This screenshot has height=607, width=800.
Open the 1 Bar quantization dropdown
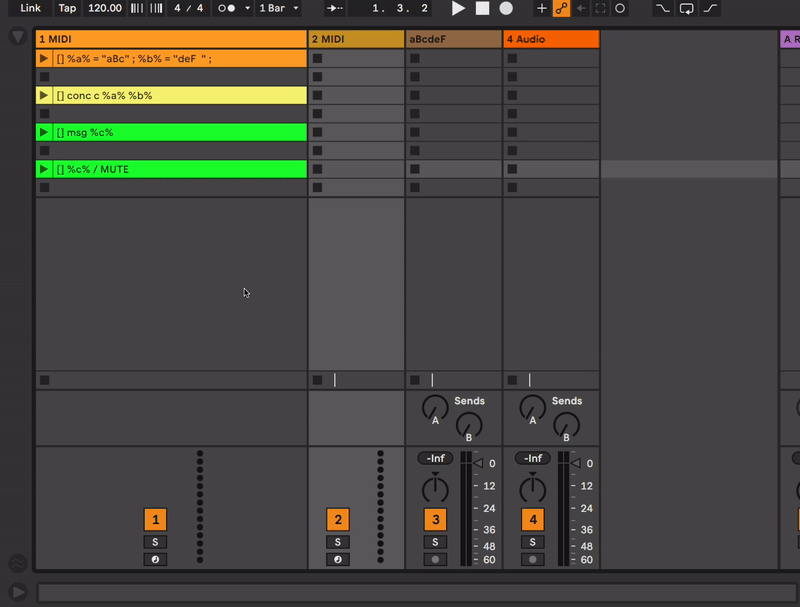tap(279, 8)
